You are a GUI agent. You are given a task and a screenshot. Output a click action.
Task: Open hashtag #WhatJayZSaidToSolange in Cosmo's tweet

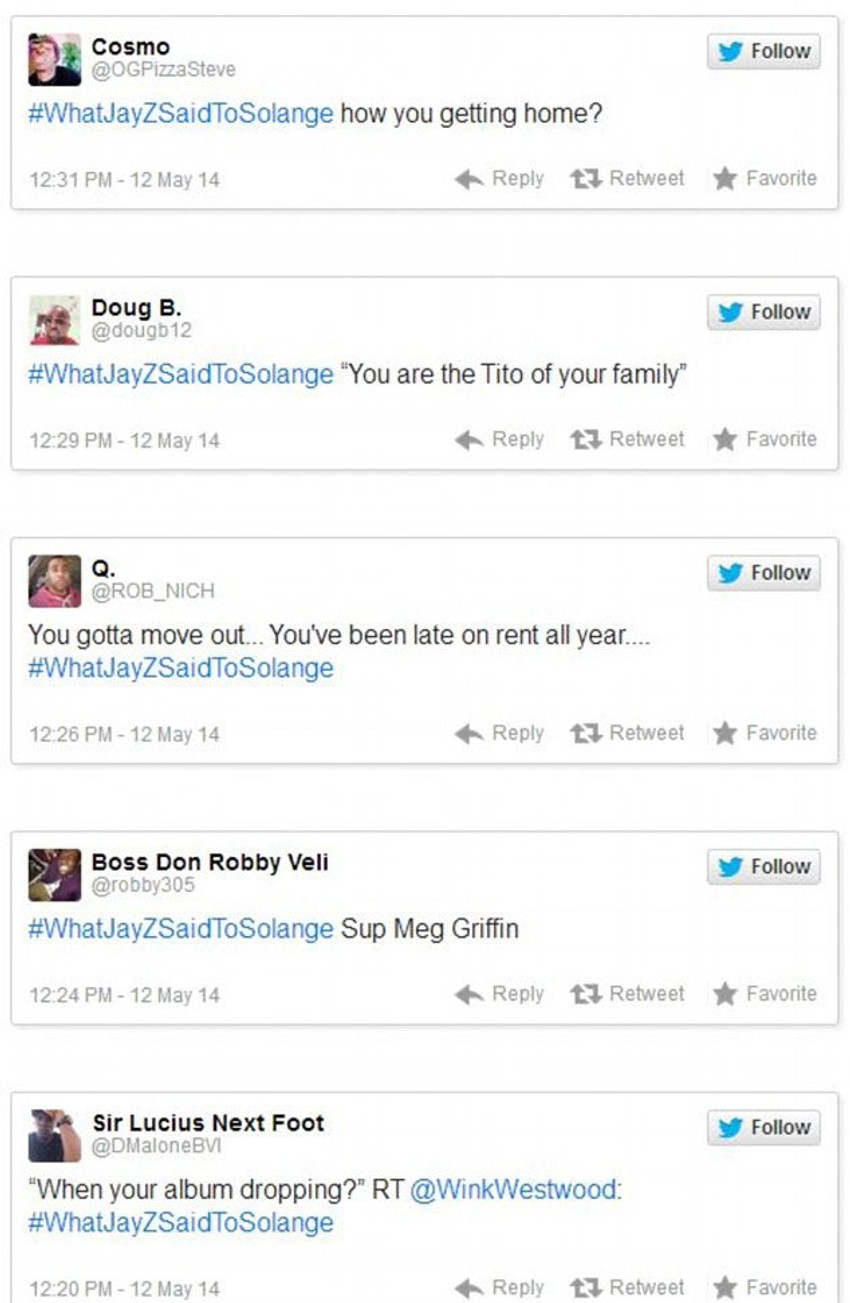[181, 113]
